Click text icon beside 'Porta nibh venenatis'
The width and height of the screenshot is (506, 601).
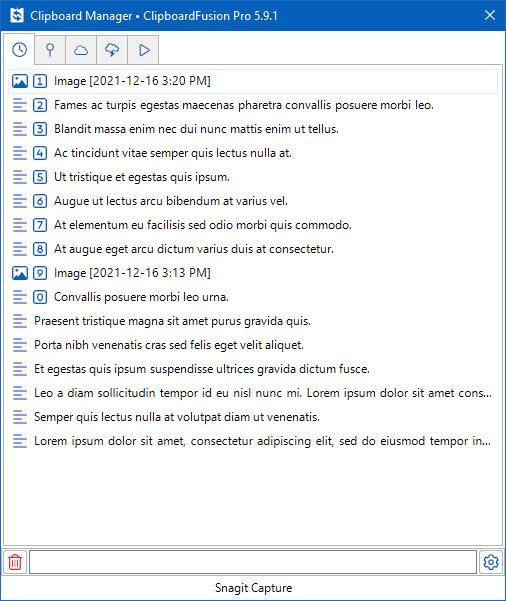tap(20, 345)
